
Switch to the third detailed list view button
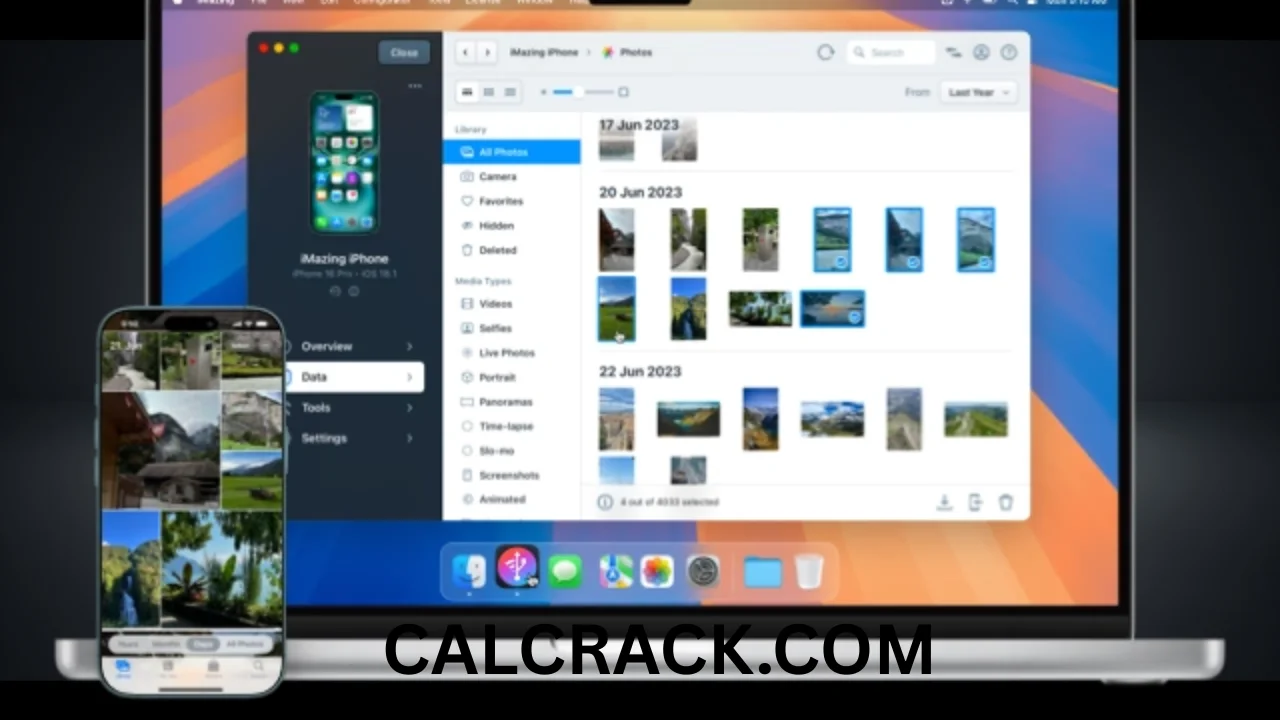[x=510, y=92]
